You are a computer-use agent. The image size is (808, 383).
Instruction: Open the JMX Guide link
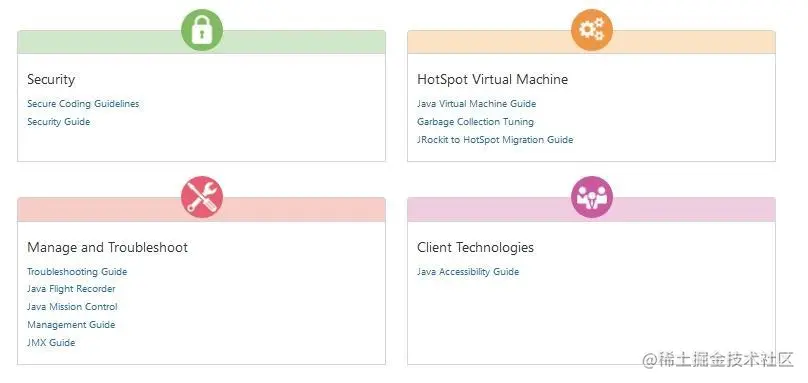[x=51, y=343]
